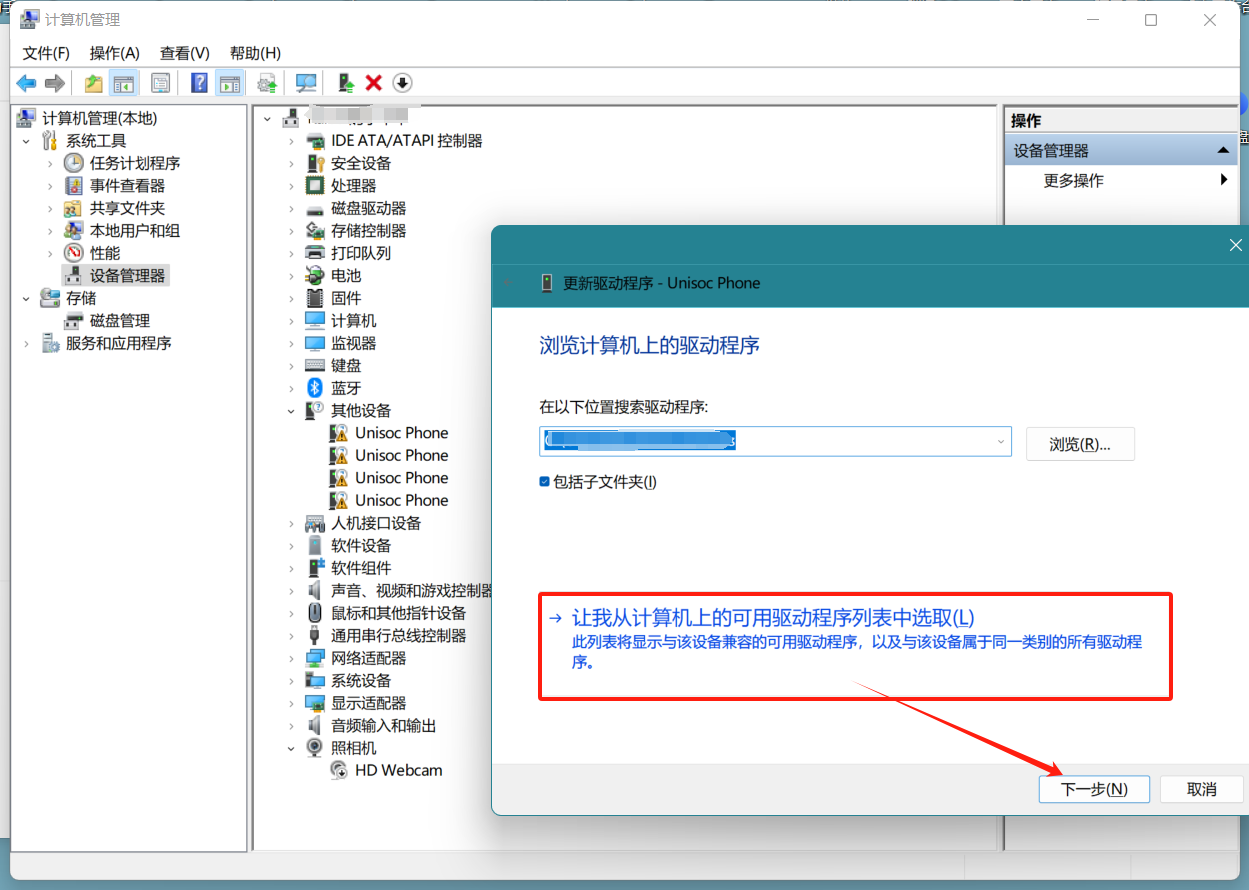Click the 浏览(R)... button
The image size is (1249, 890).
pos(1079,444)
